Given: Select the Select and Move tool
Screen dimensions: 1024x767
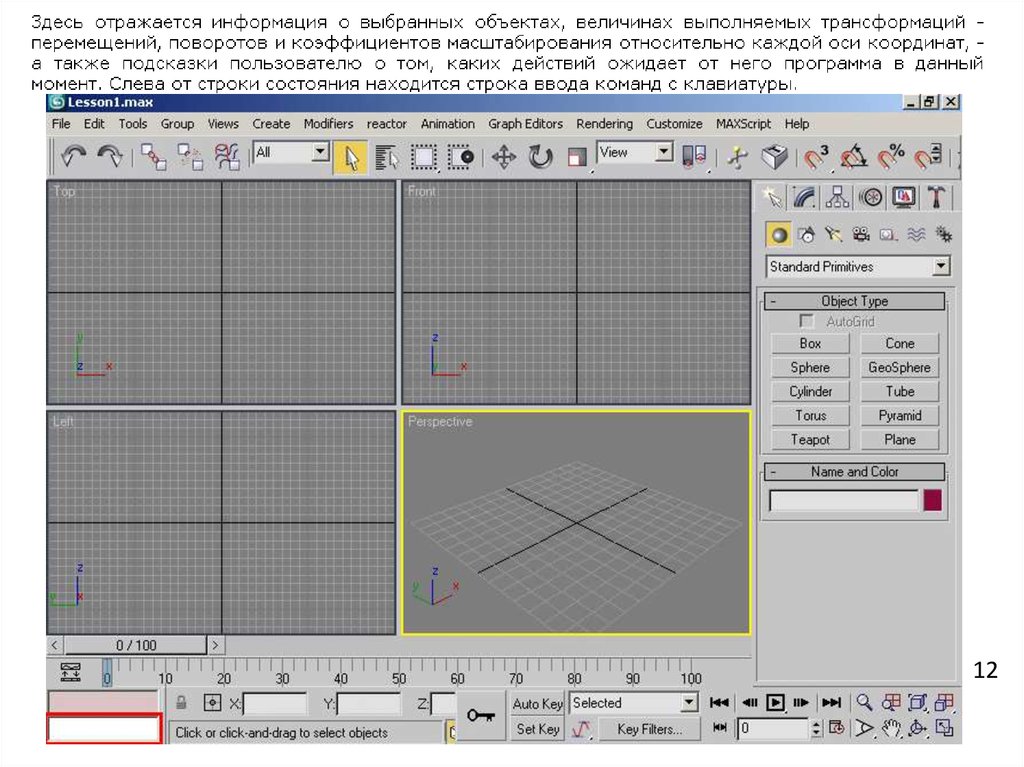Looking at the screenshot, I should [504, 157].
